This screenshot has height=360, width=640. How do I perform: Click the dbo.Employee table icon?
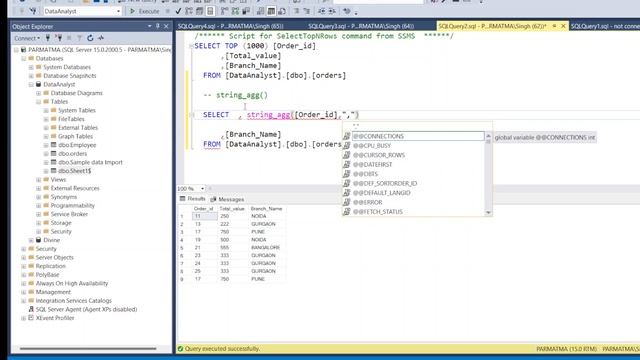tap(53, 145)
